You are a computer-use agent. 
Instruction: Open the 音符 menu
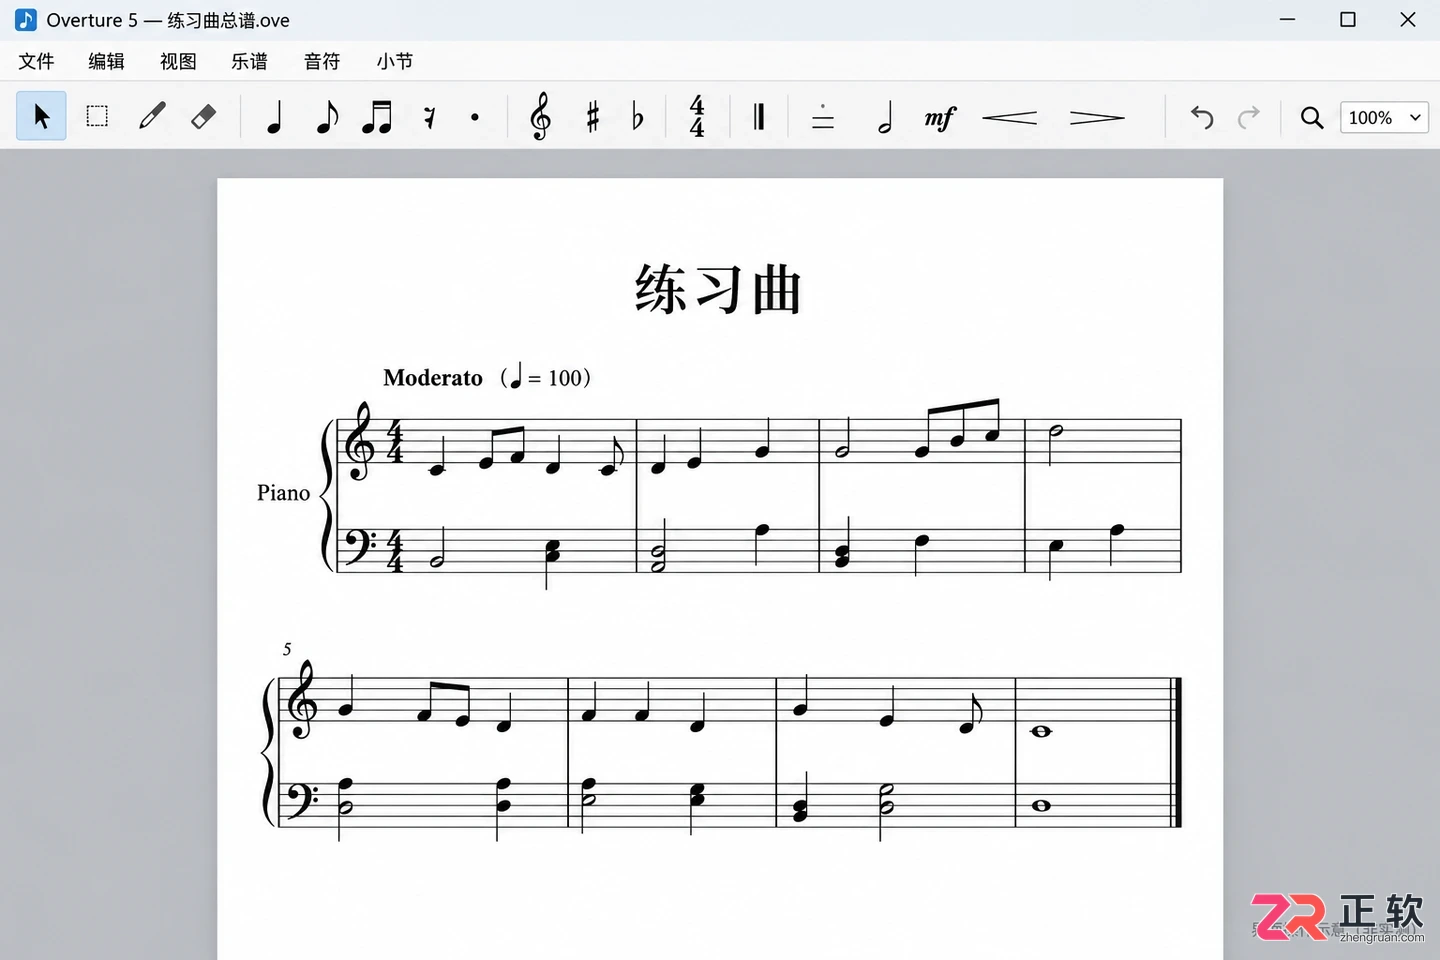[x=322, y=61]
